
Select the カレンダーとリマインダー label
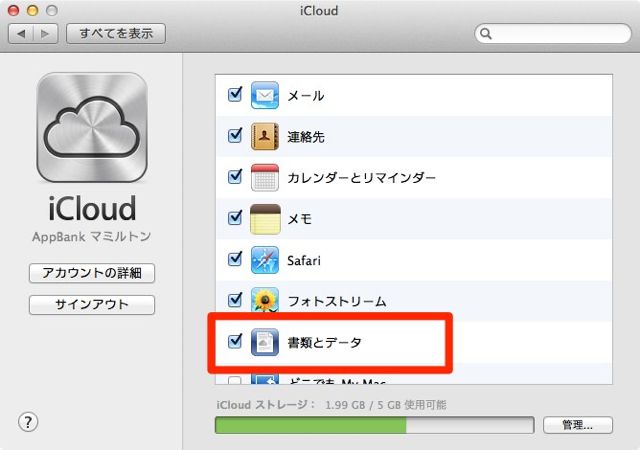click(x=362, y=178)
